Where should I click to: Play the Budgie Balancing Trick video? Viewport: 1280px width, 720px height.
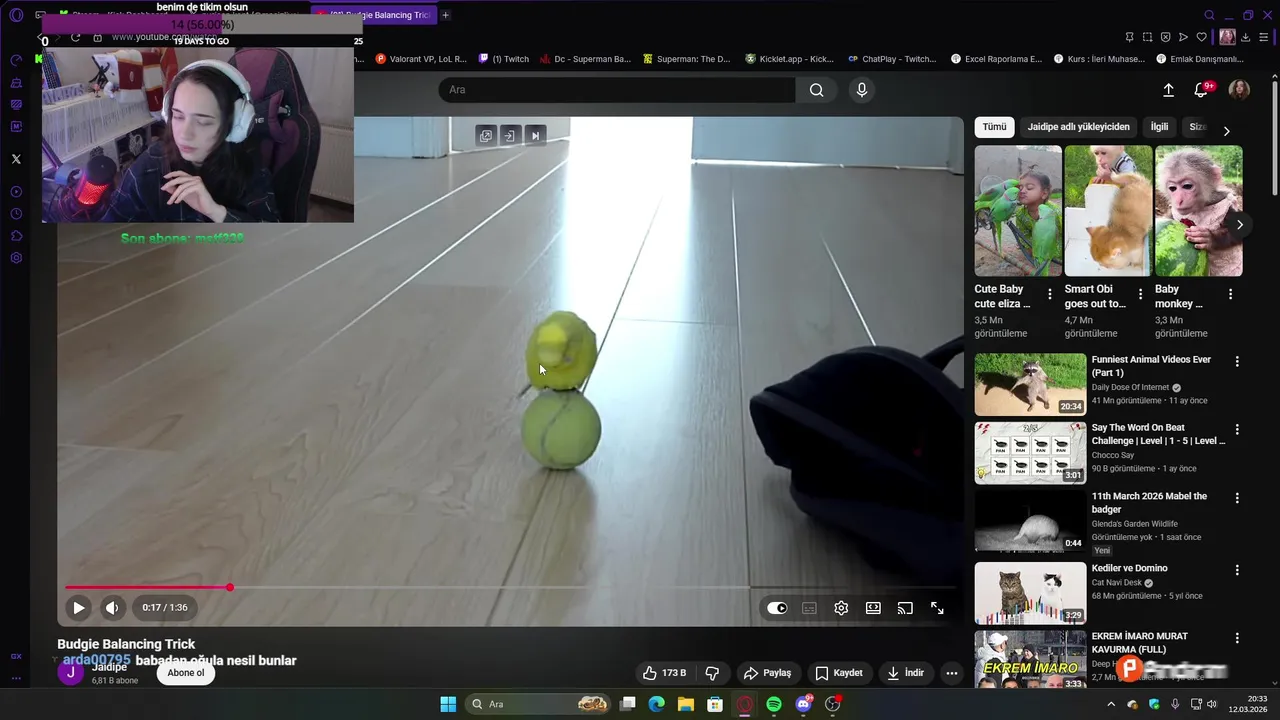pos(78,607)
